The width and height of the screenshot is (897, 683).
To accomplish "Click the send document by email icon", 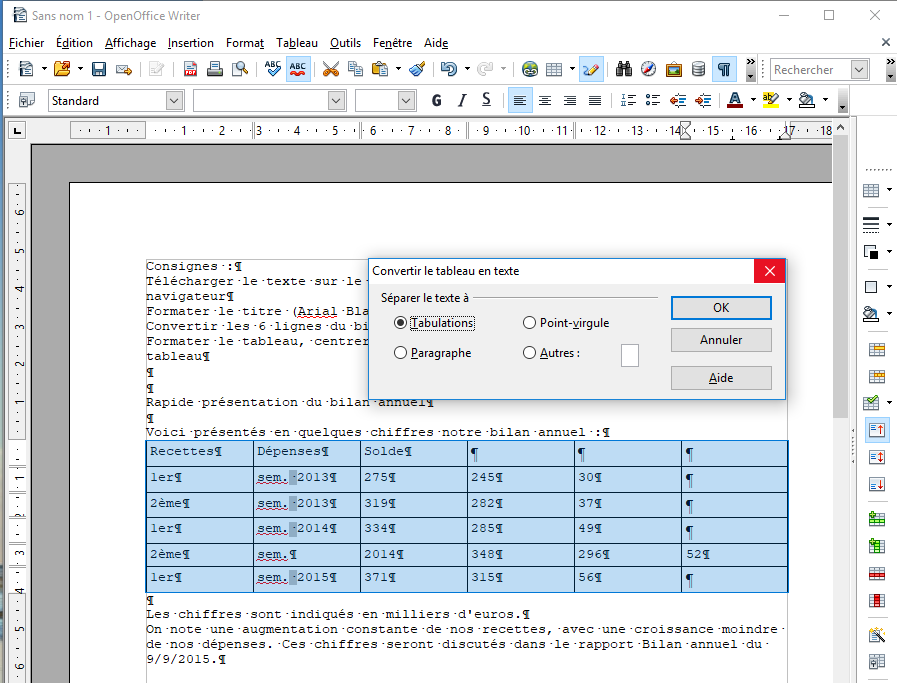I will [124, 69].
